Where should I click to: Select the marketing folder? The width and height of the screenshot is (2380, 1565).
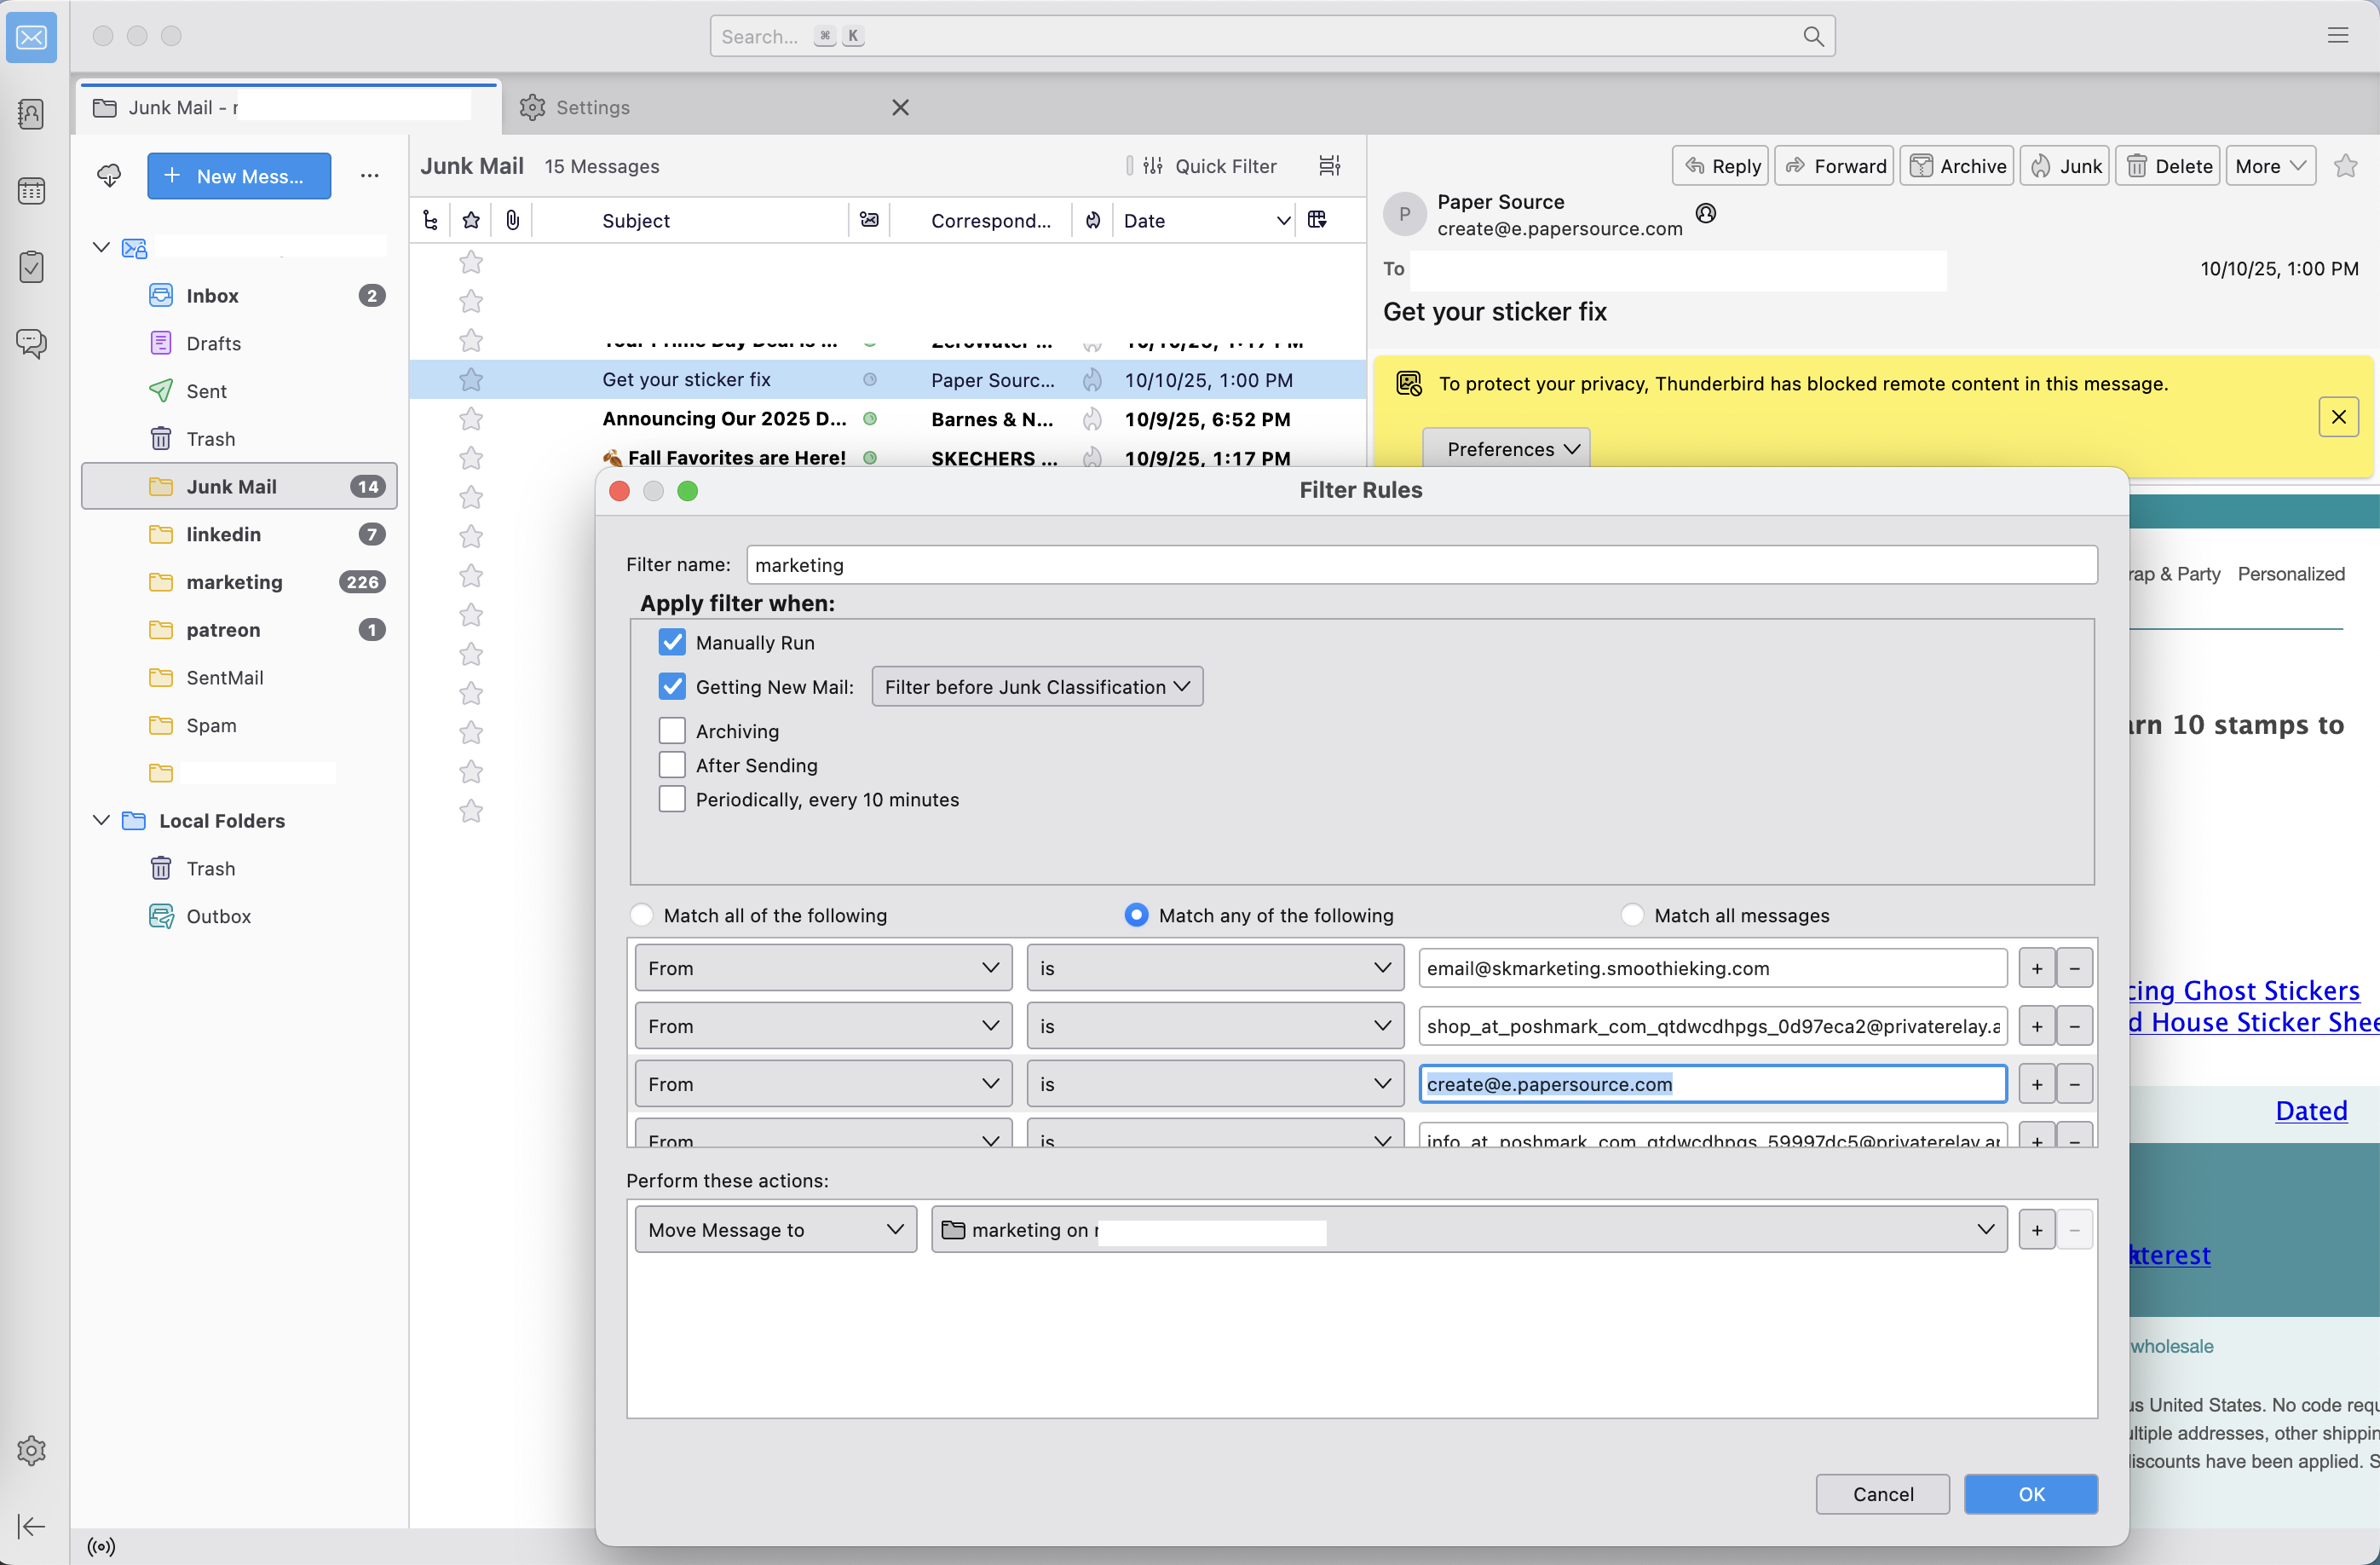(x=234, y=582)
